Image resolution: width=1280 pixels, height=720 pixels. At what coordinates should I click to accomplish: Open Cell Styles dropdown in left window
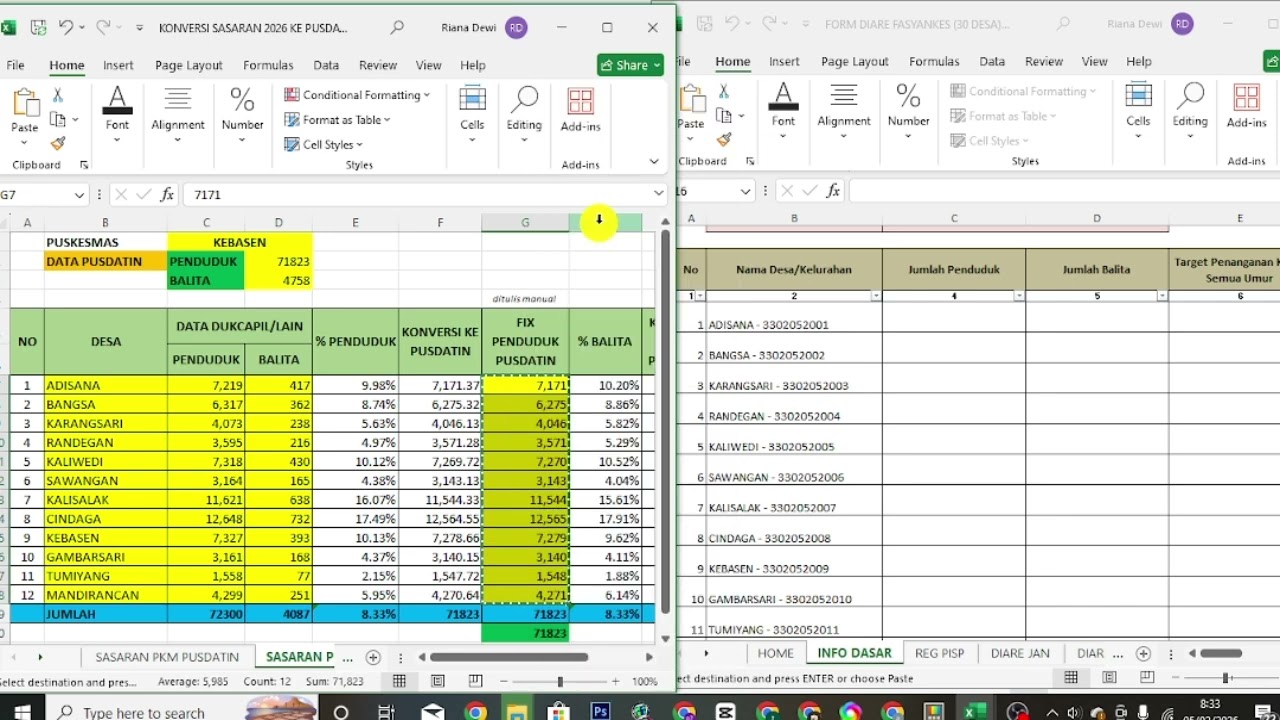pos(324,145)
